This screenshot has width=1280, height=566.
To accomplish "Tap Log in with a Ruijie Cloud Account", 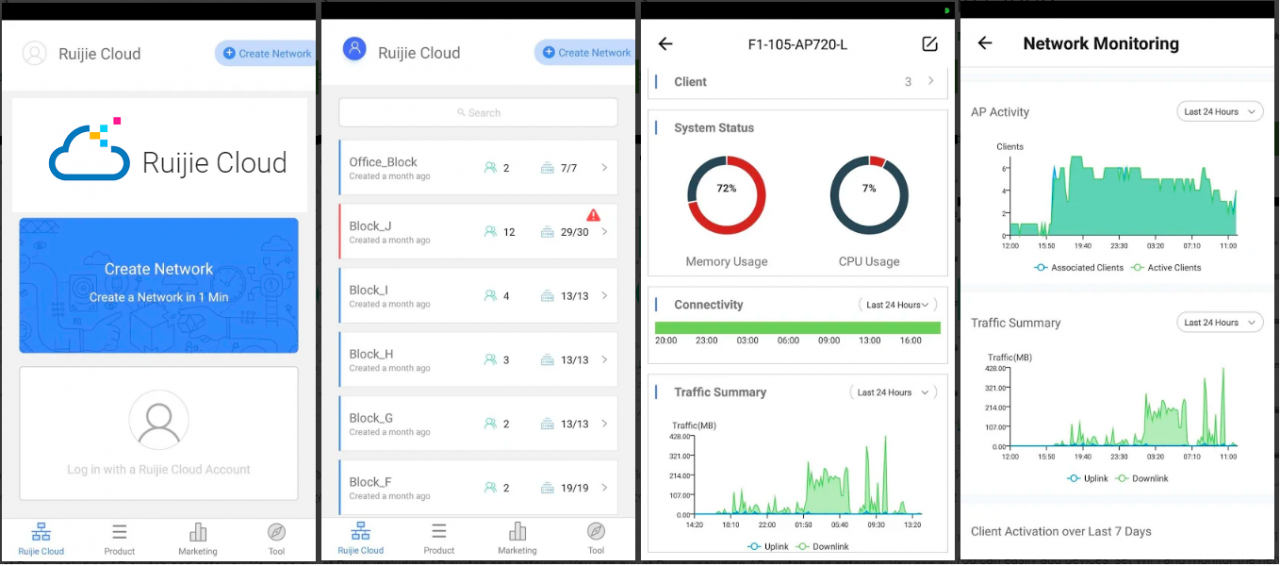I will click(x=158, y=469).
